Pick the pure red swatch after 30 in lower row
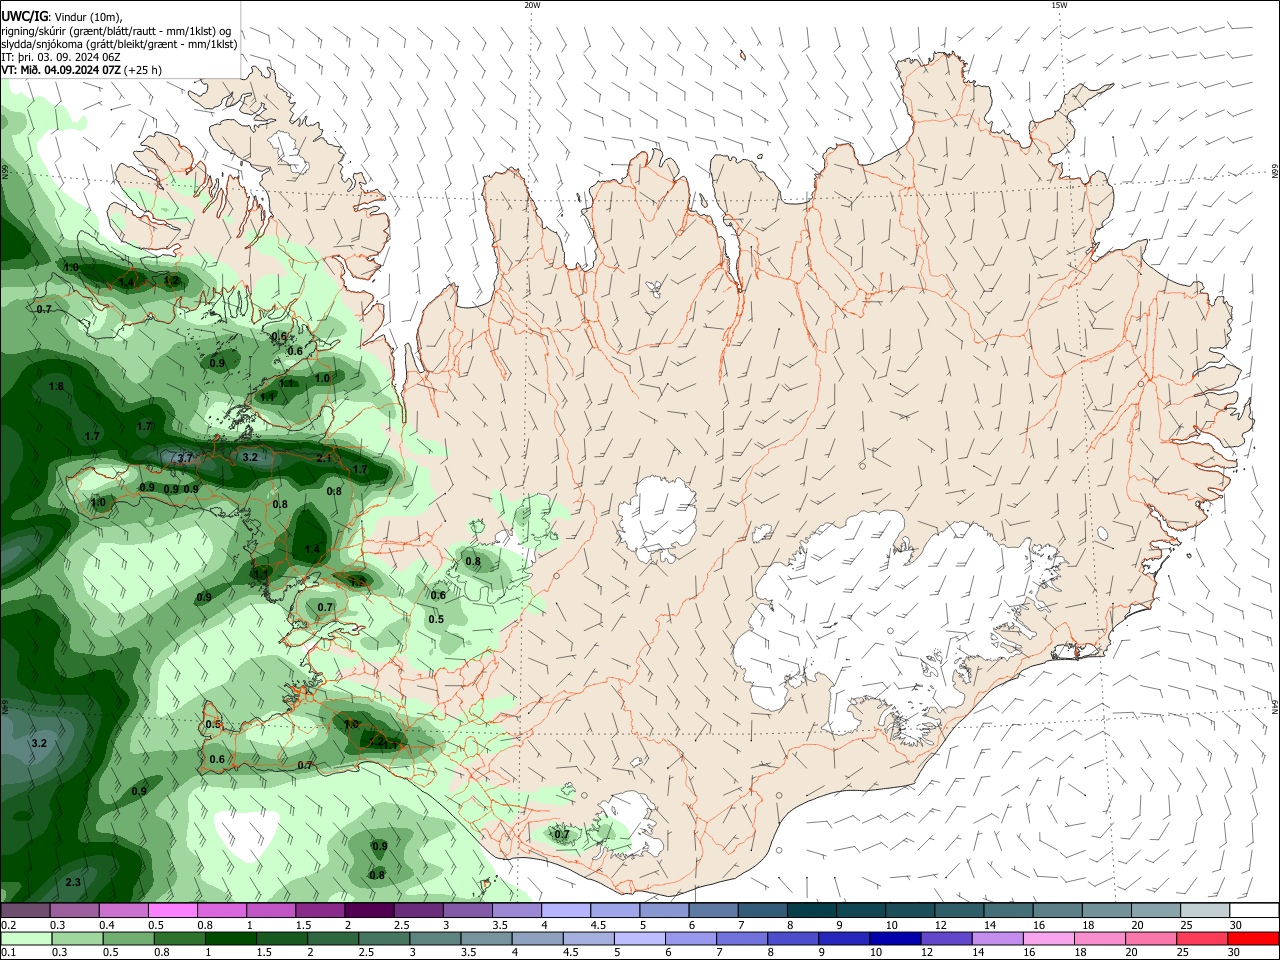This screenshot has width=1280, height=960. 1252,938
